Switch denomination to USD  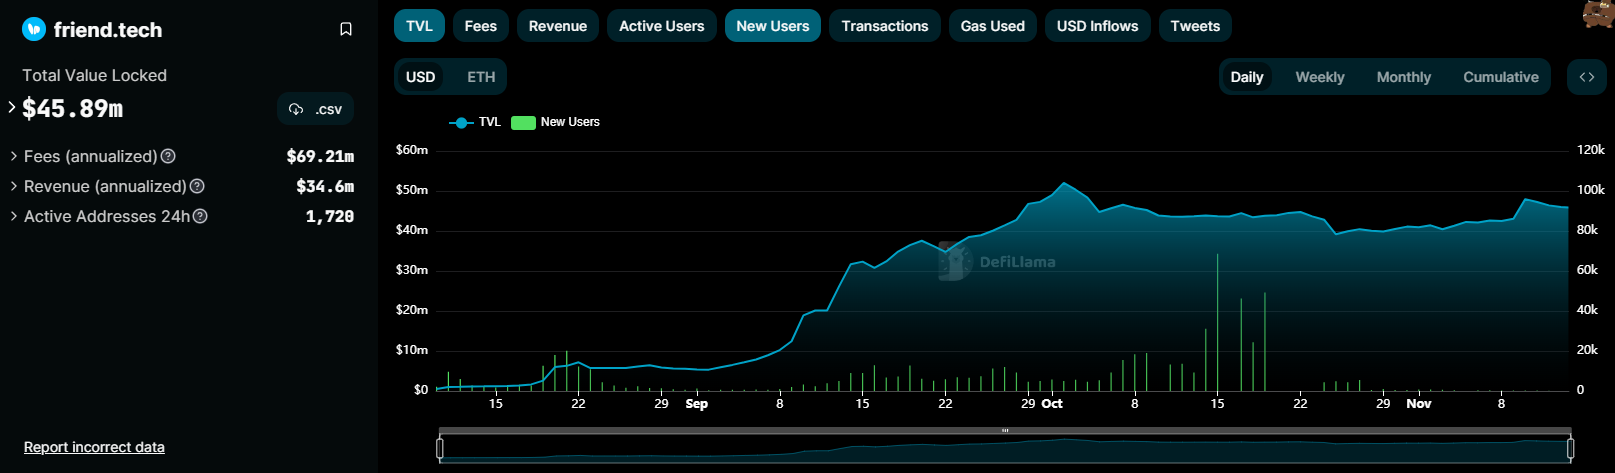pos(421,77)
